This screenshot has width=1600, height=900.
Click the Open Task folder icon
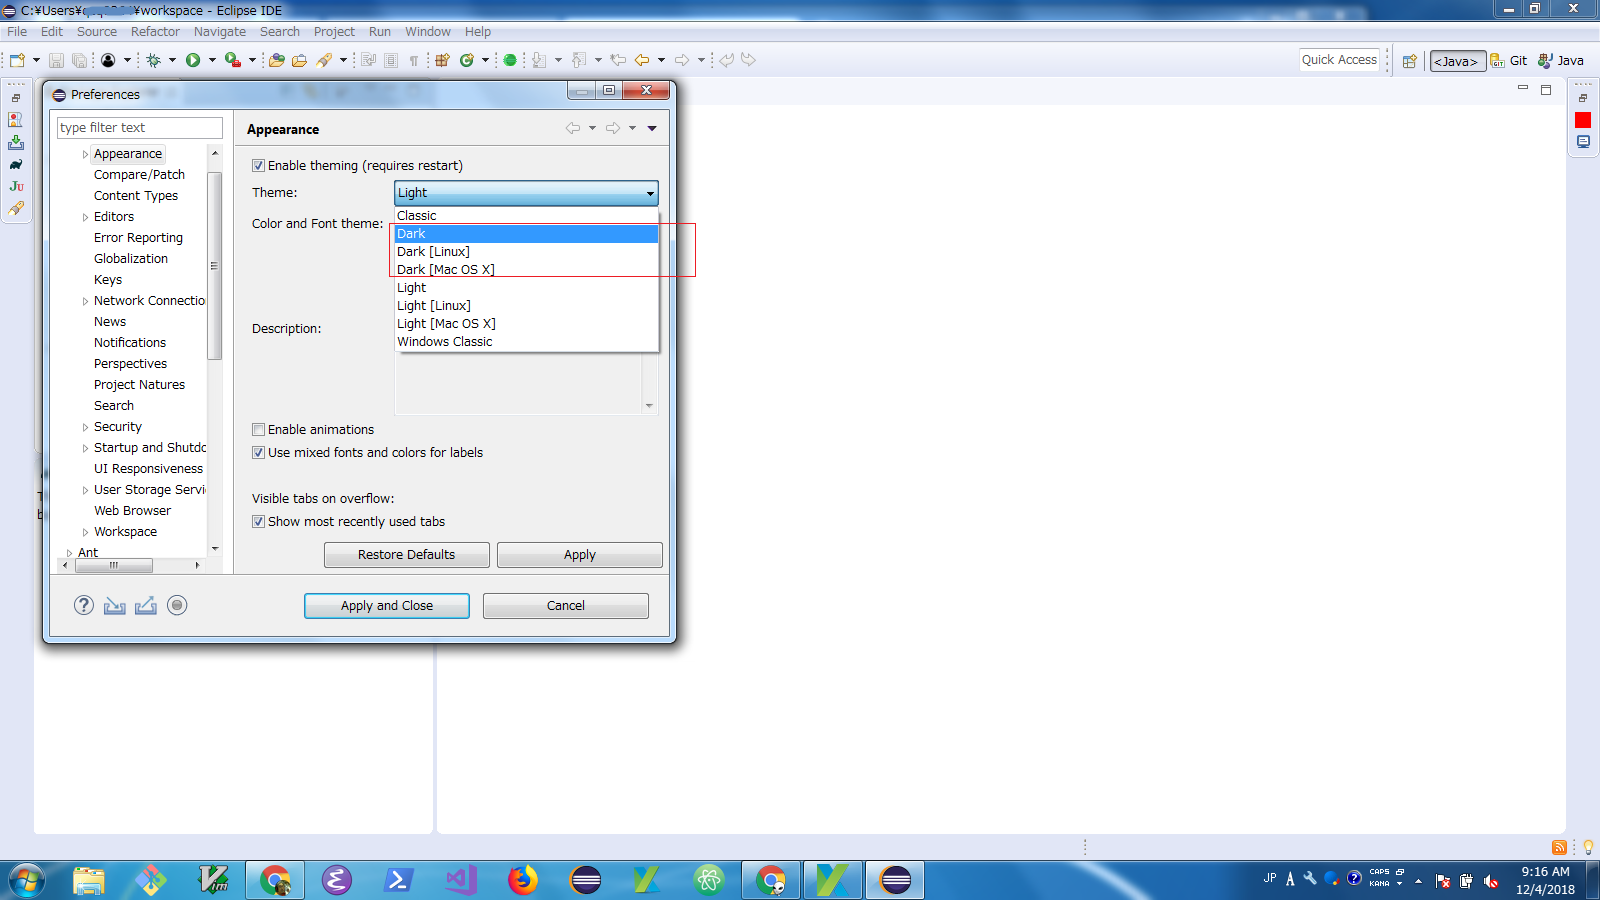tap(299, 60)
